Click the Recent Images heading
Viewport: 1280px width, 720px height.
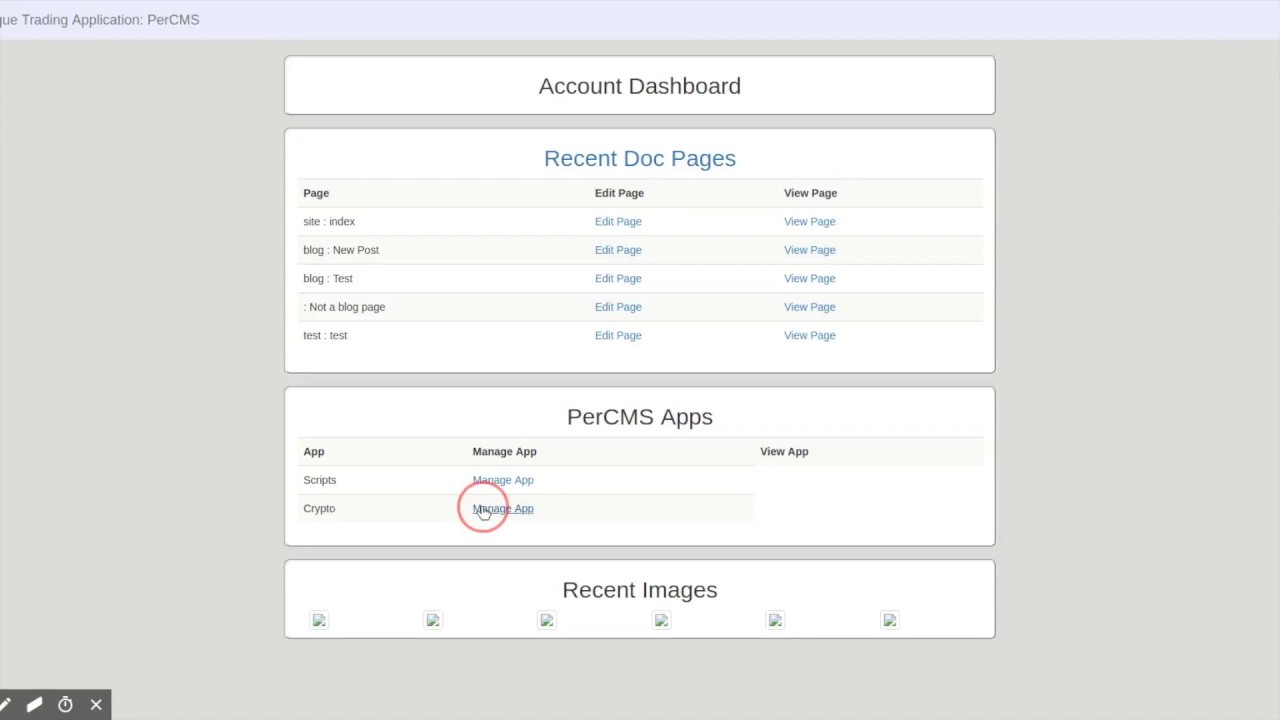point(640,590)
